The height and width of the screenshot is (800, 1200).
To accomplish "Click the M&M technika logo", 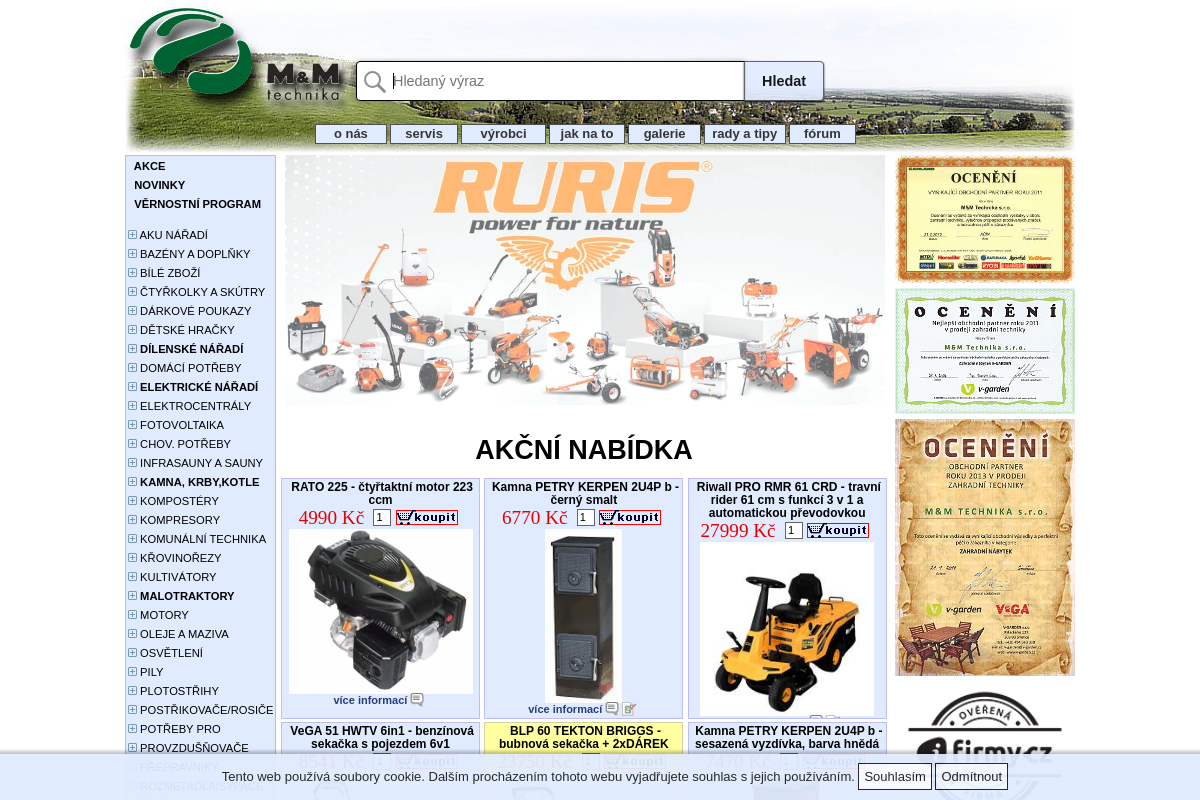I will [x=236, y=56].
